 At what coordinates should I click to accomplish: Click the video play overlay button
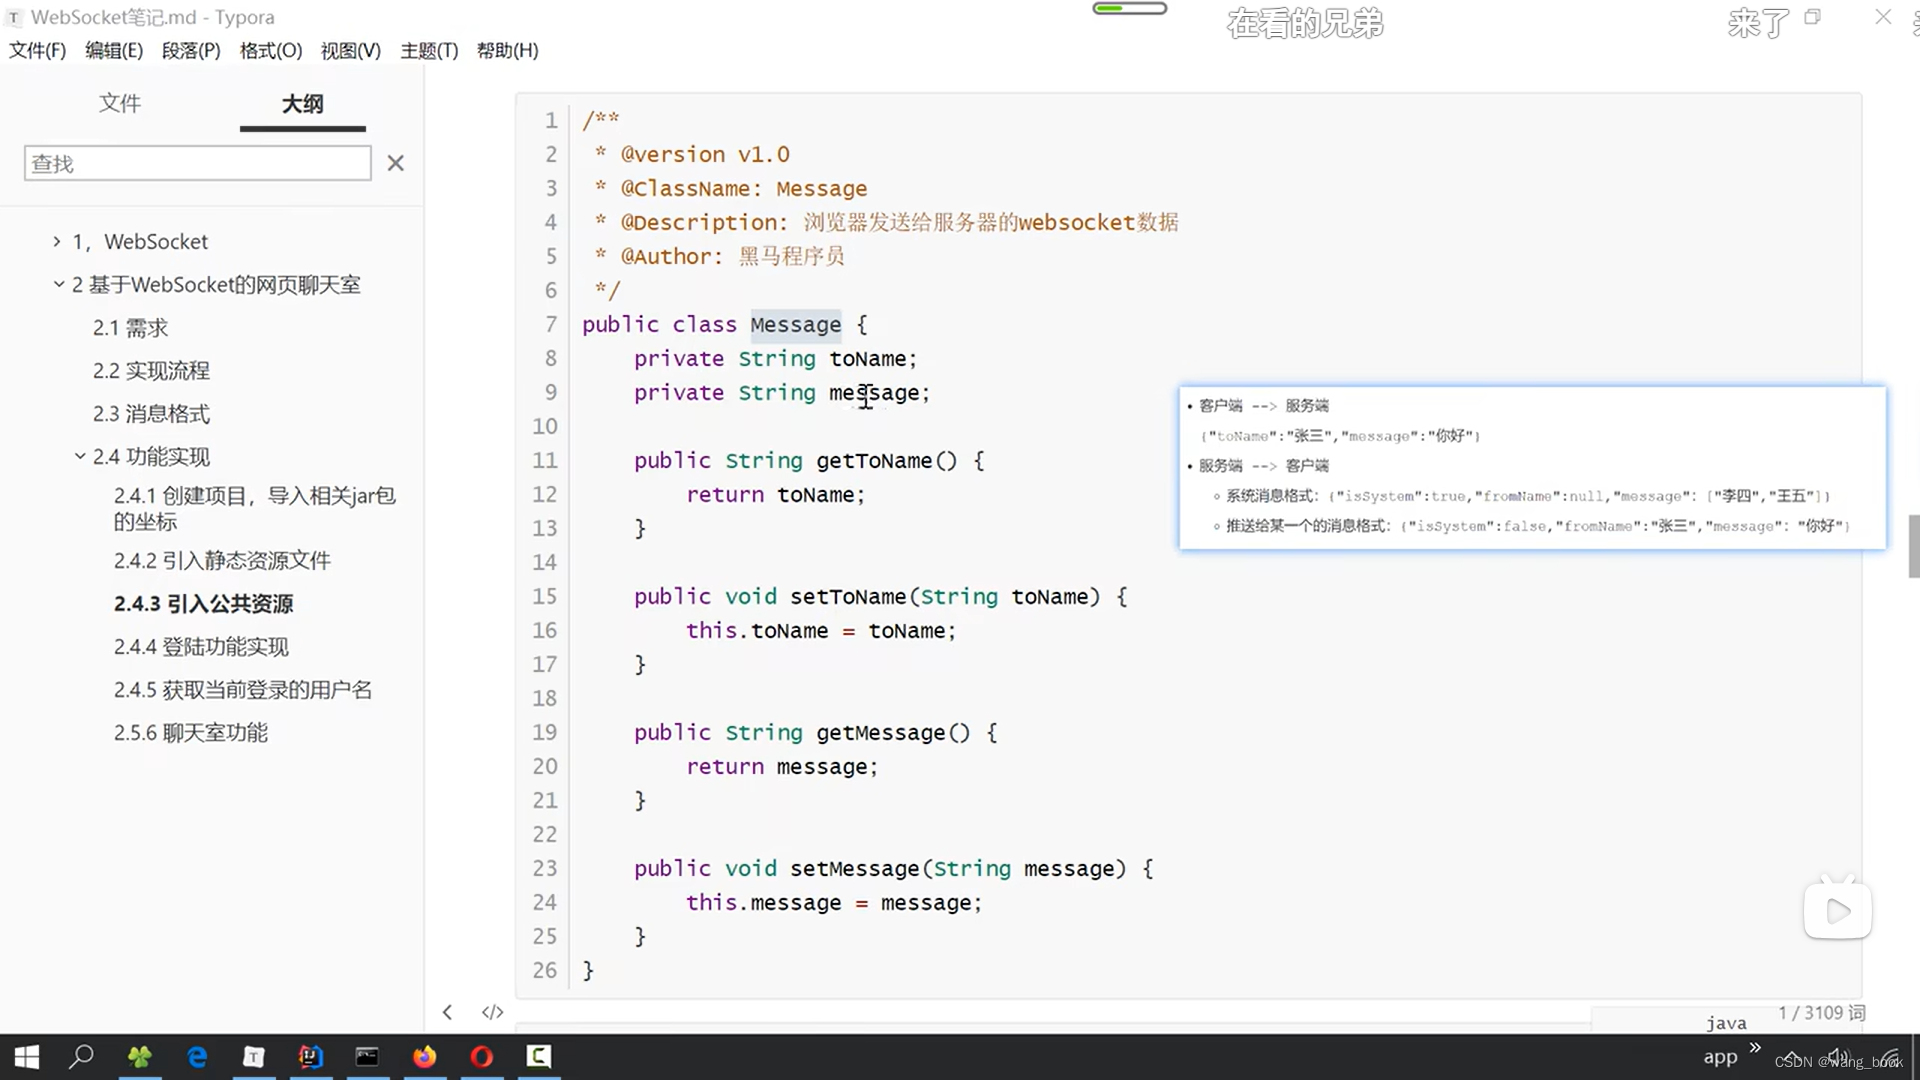(x=1837, y=911)
